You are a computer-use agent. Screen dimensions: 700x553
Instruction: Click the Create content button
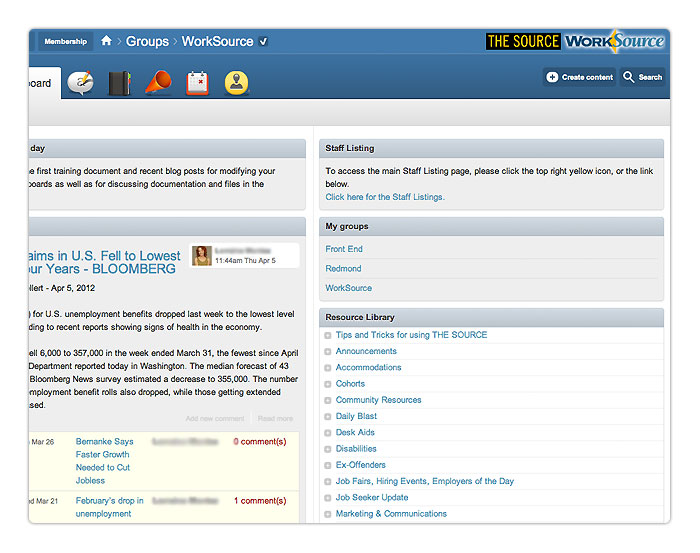pyautogui.click(x=579, y=77)
